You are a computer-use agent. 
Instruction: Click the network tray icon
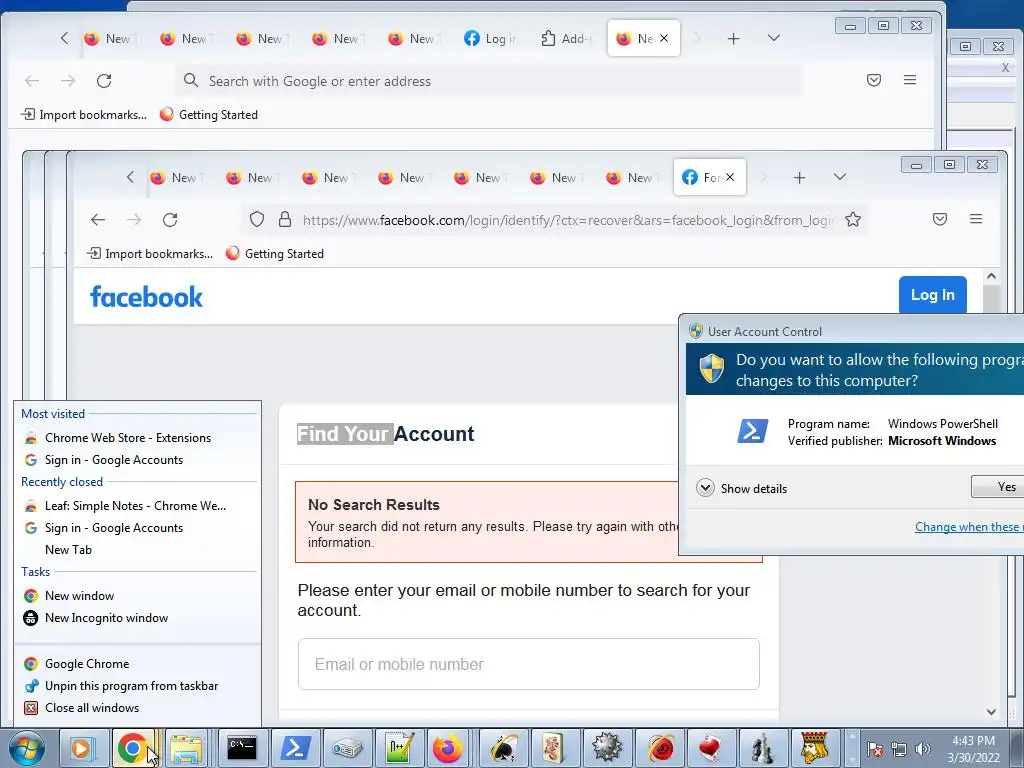pos(899,749)
